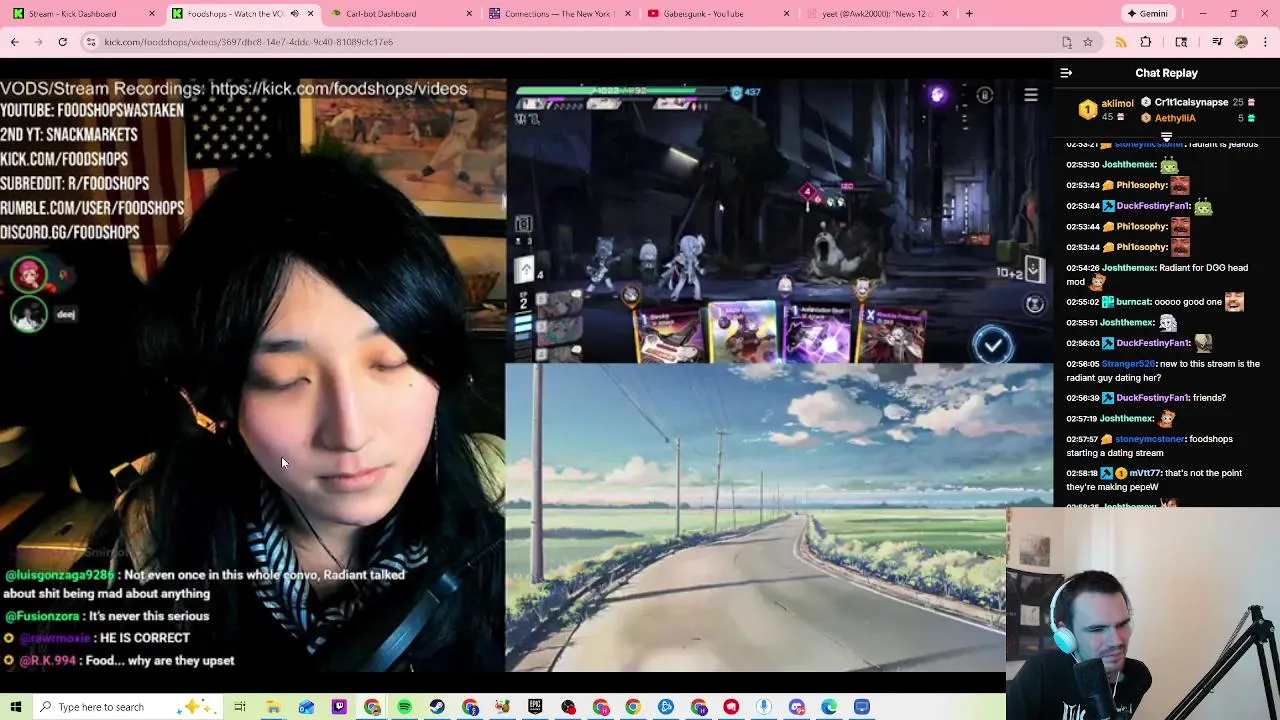
Task: Open the Windows Start menu
Action: (16, 707)
